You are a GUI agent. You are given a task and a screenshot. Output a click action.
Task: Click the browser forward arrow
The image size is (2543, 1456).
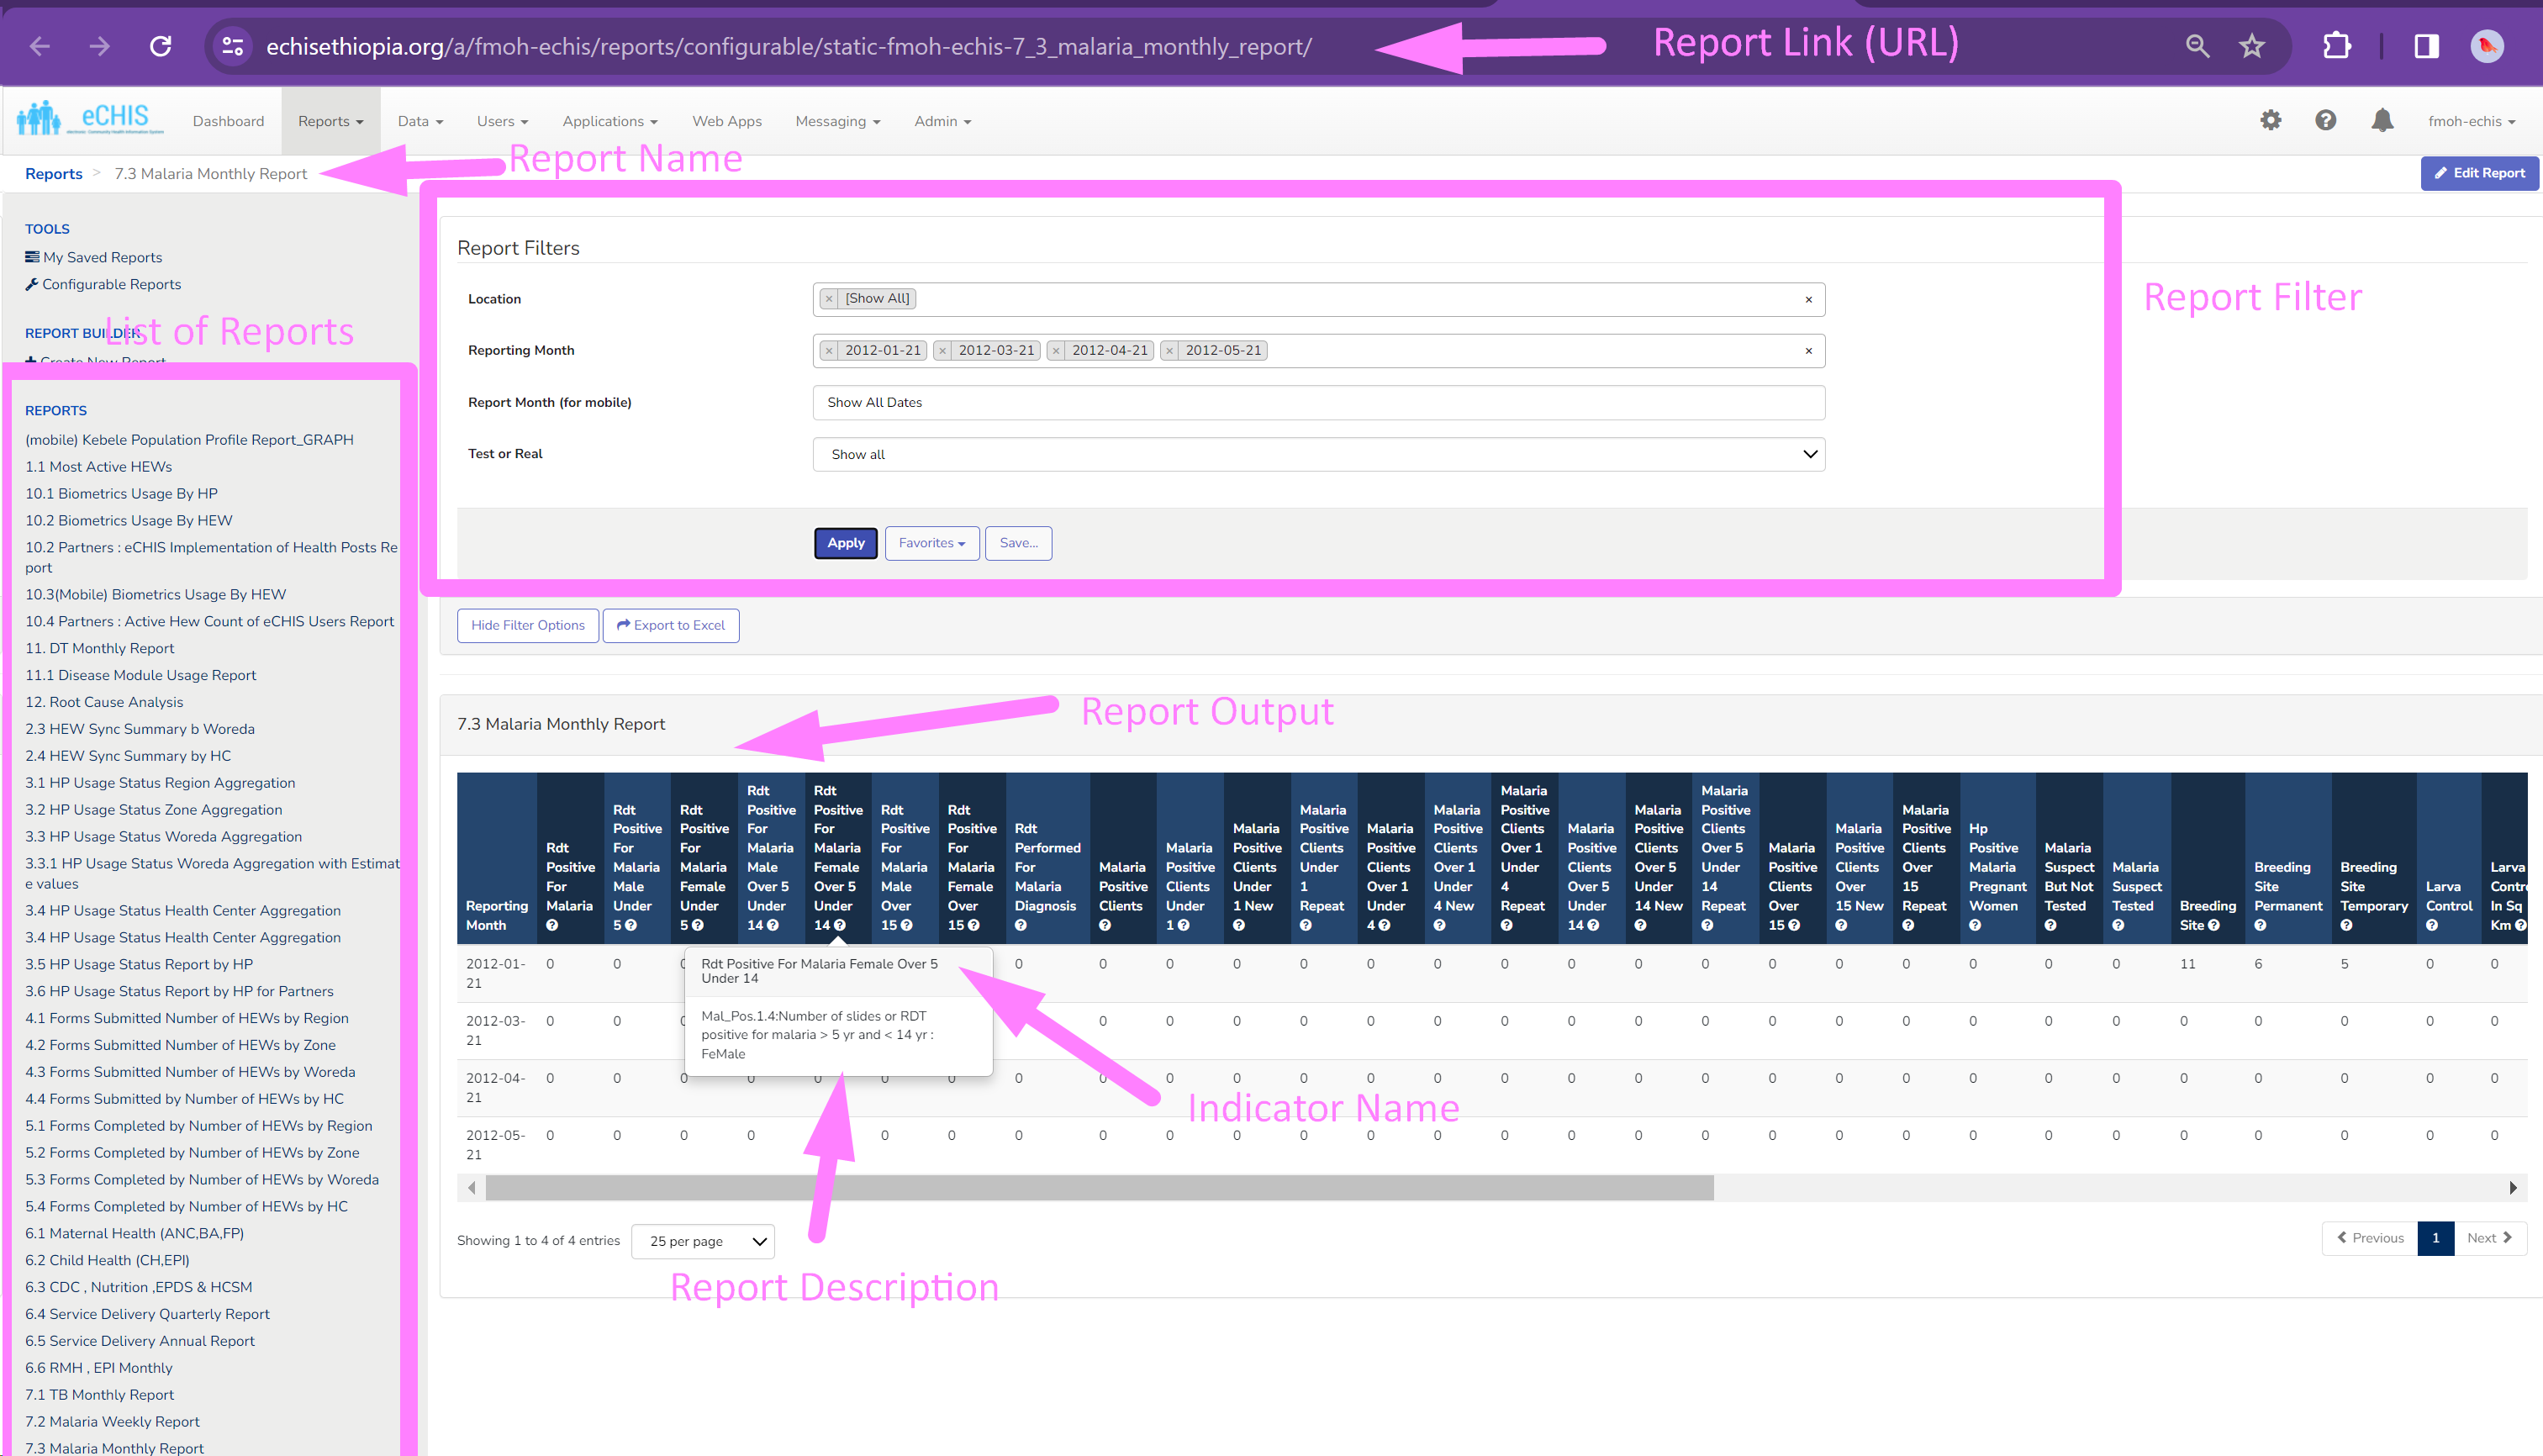[99, 46]
